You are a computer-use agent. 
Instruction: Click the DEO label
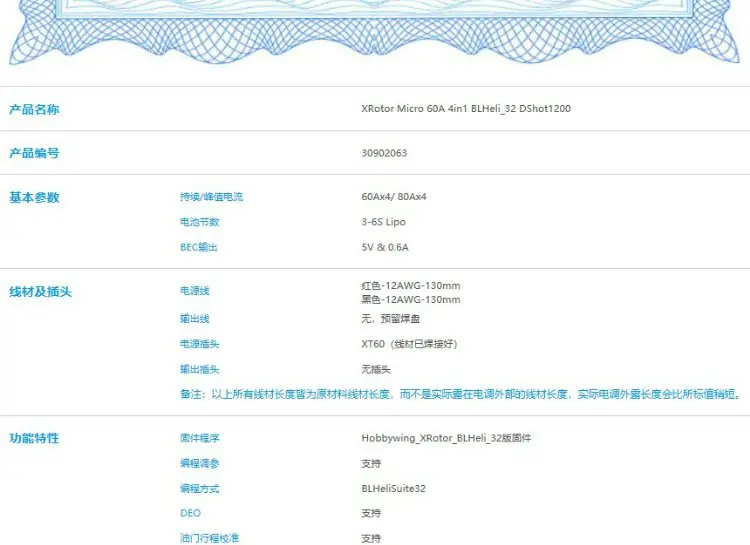pos(190,513)
